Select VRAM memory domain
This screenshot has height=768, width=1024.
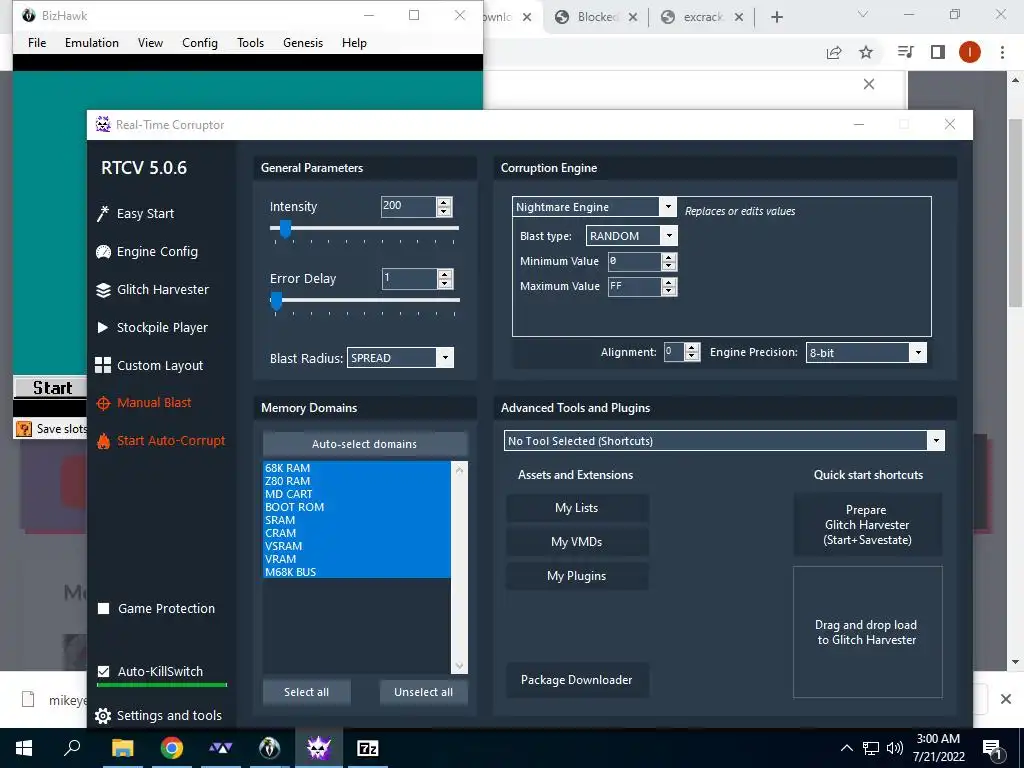(357, 559)
